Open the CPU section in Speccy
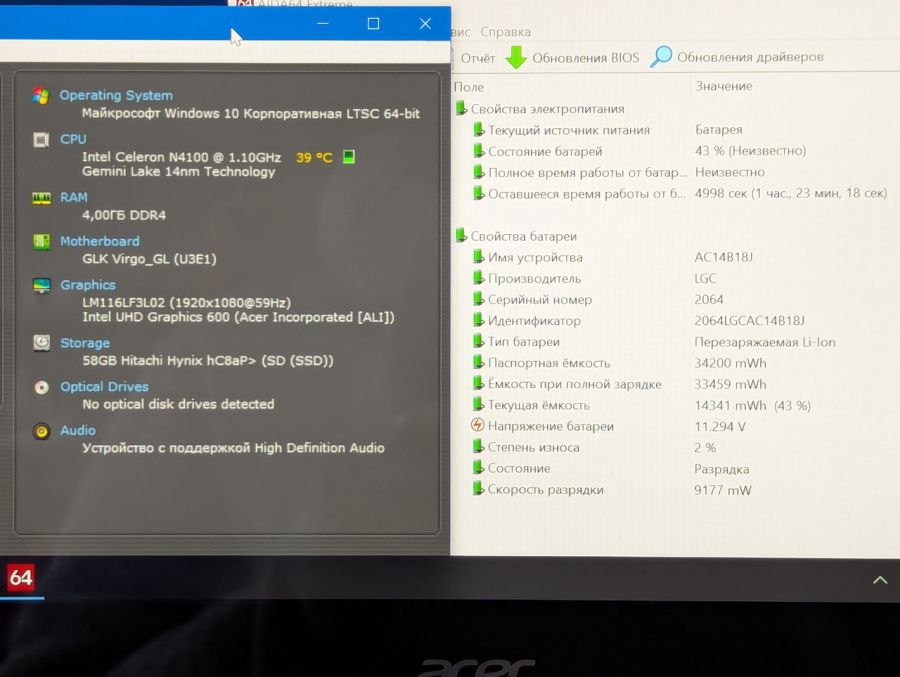This screenshot has height=677, width=900. (73, 139)
